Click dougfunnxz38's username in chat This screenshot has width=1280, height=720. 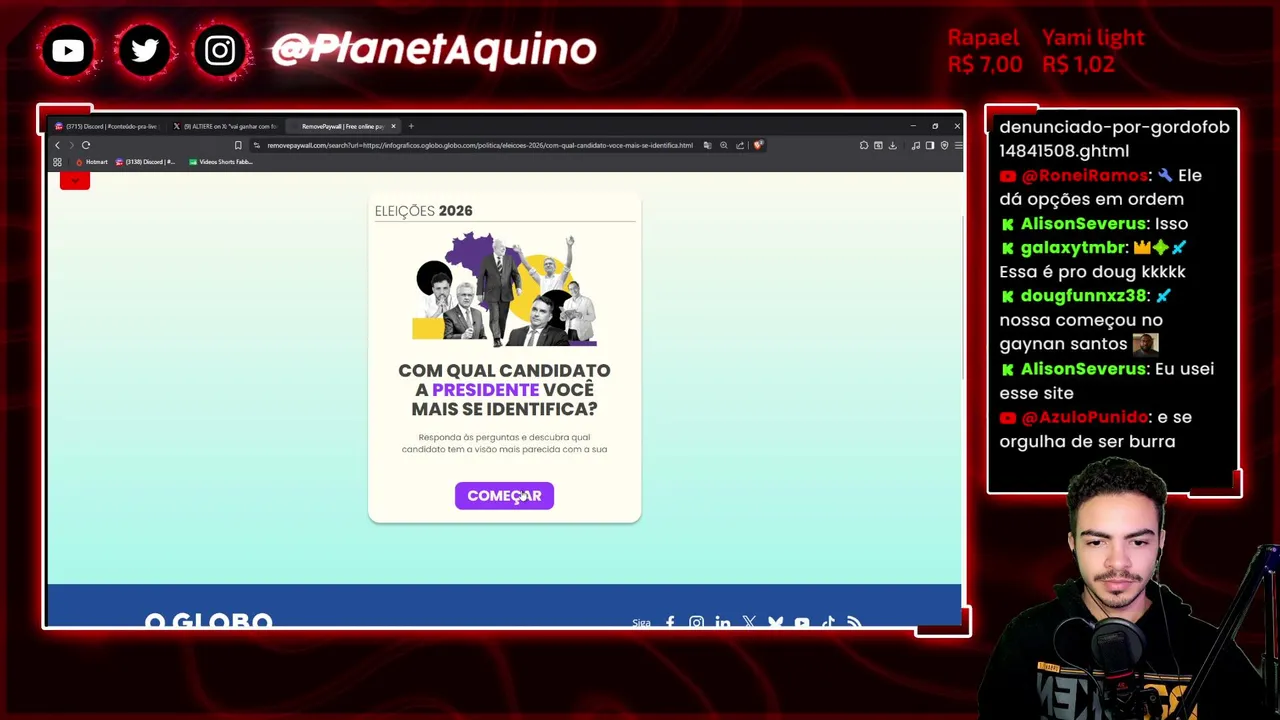click(x=1084, y=296)
